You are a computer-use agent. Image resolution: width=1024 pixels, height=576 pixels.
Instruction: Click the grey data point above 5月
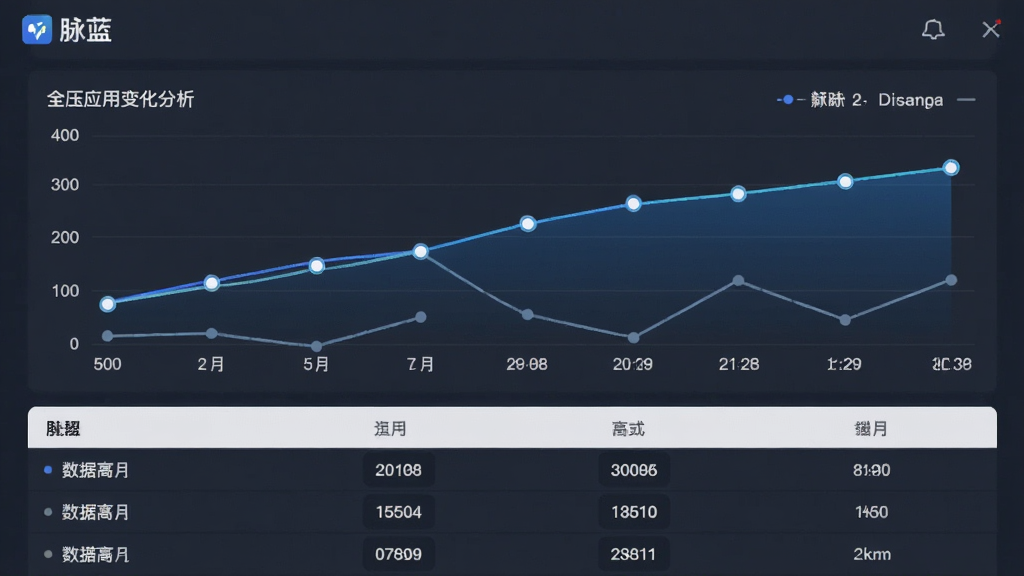317,346
